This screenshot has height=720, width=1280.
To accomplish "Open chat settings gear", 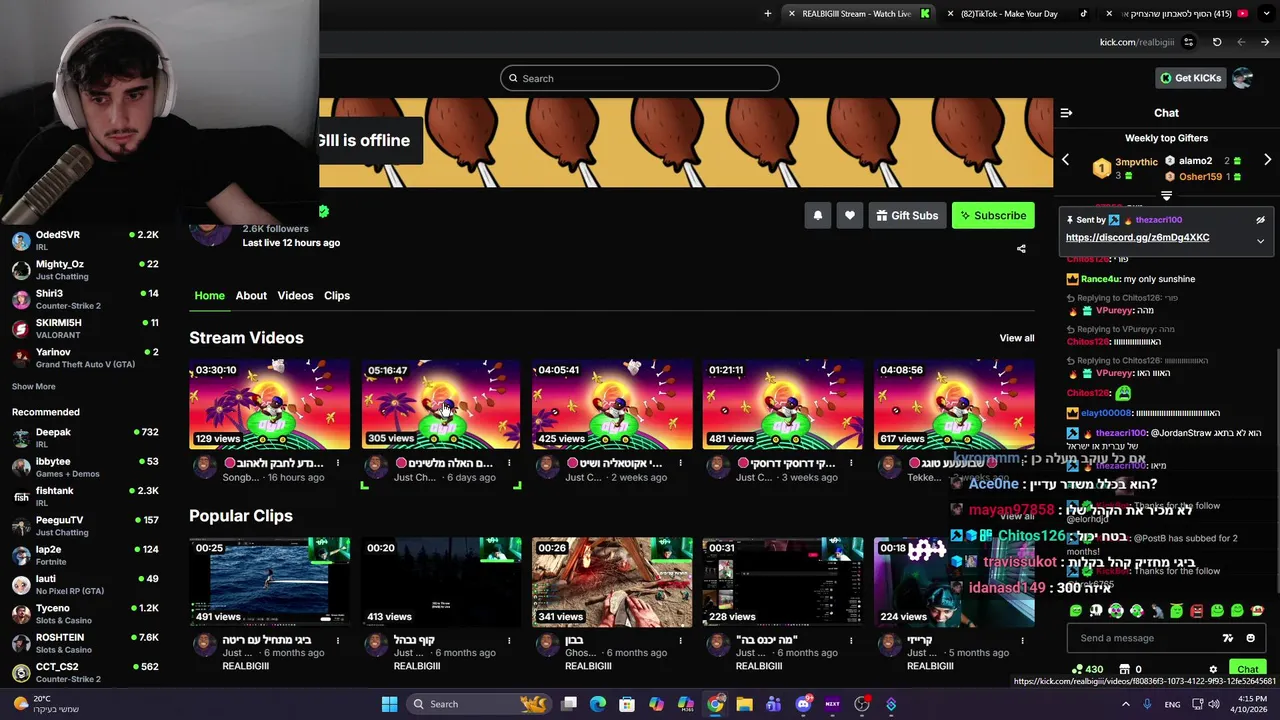I will [1213, 670].
